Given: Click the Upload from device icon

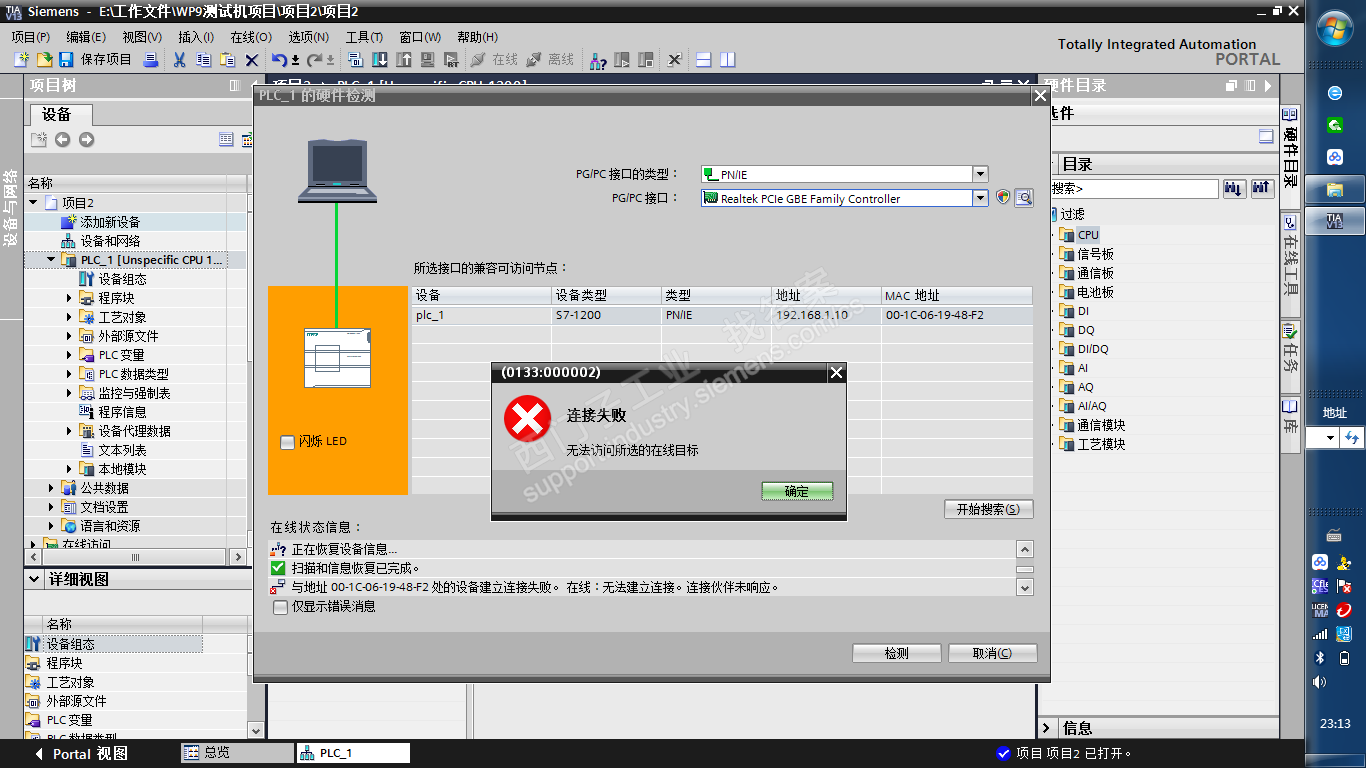Looking at the screenshot, I should pyautogui.click(x=404, y=60).
